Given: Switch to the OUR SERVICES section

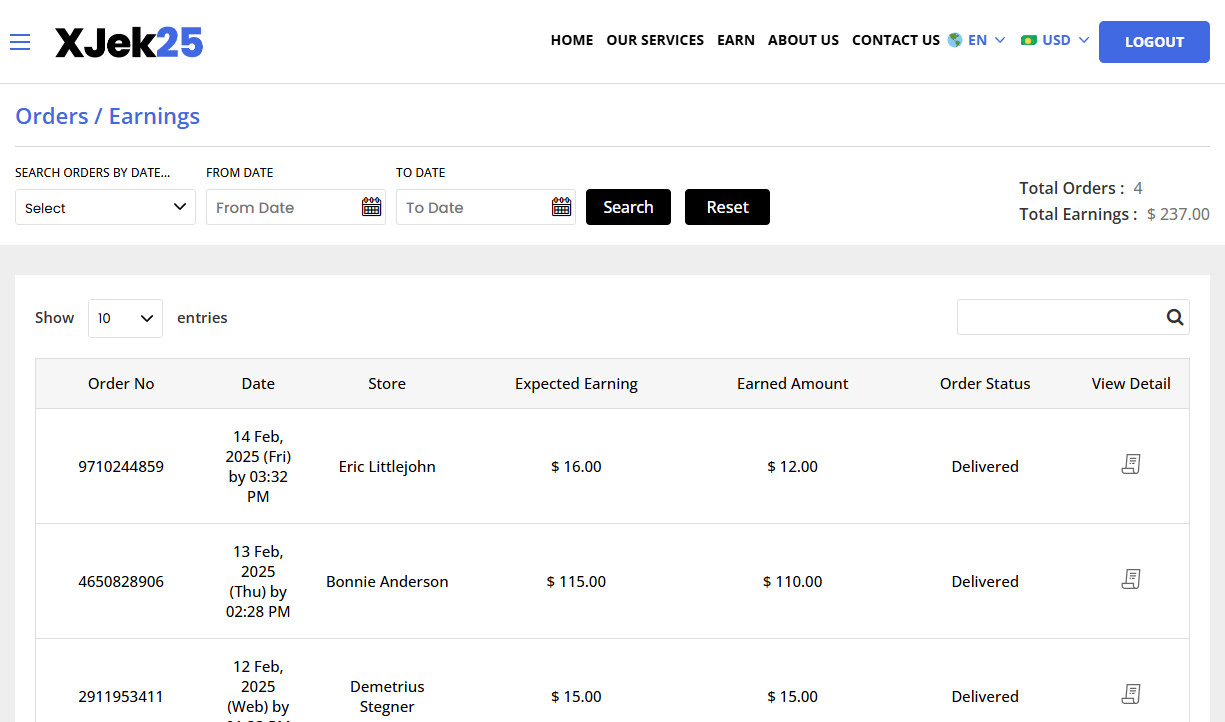Looking at the screenshot, I should (655, 40).
